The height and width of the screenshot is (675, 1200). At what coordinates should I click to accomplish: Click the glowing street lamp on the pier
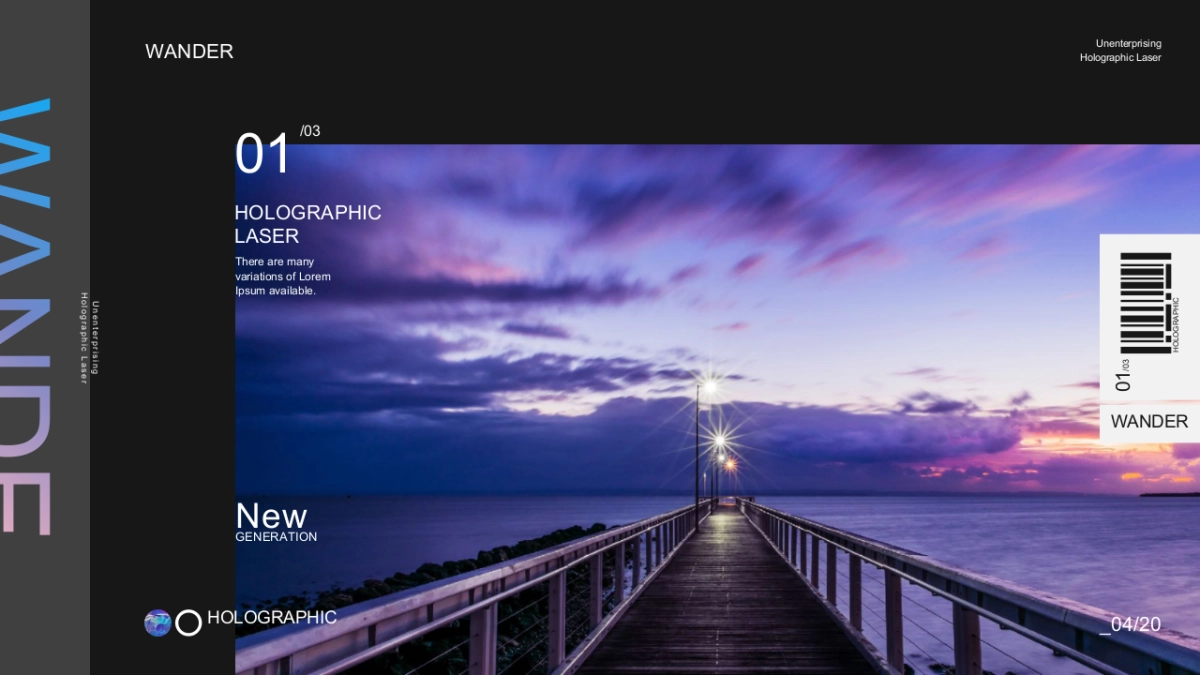pyautogui.click(x=708, y=387)
